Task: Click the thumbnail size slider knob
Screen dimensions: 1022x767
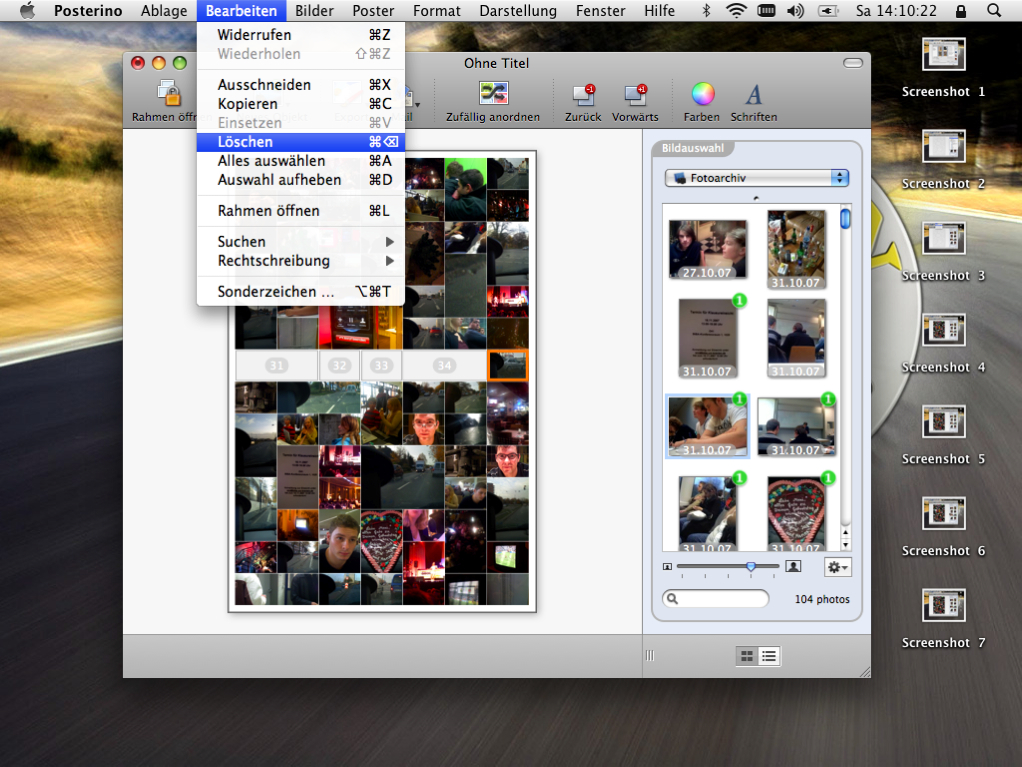Action: tap(751, 567)
